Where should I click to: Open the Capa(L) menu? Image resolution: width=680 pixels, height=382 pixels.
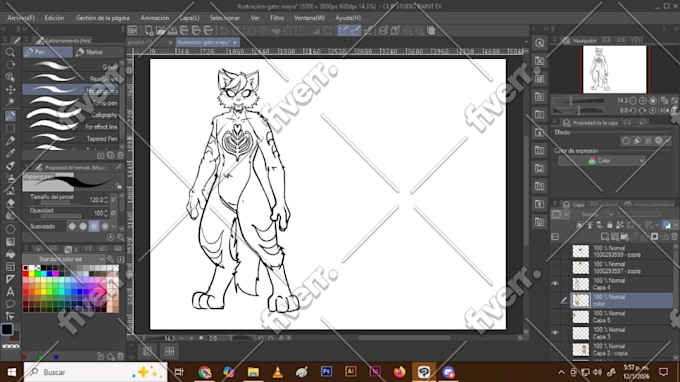tap(190, 18)
